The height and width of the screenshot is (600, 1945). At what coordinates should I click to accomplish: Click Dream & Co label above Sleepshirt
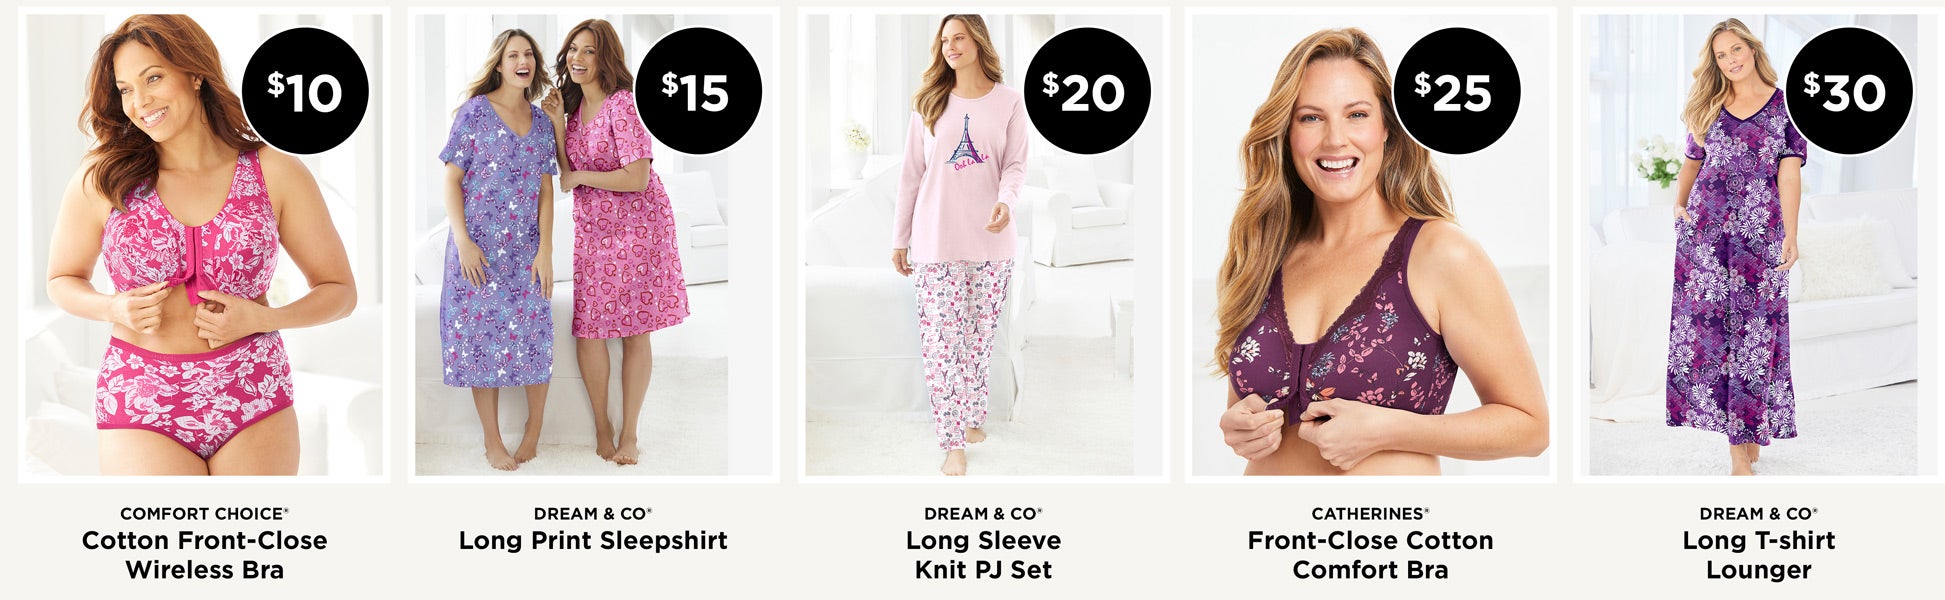click(x=593, y=514)
